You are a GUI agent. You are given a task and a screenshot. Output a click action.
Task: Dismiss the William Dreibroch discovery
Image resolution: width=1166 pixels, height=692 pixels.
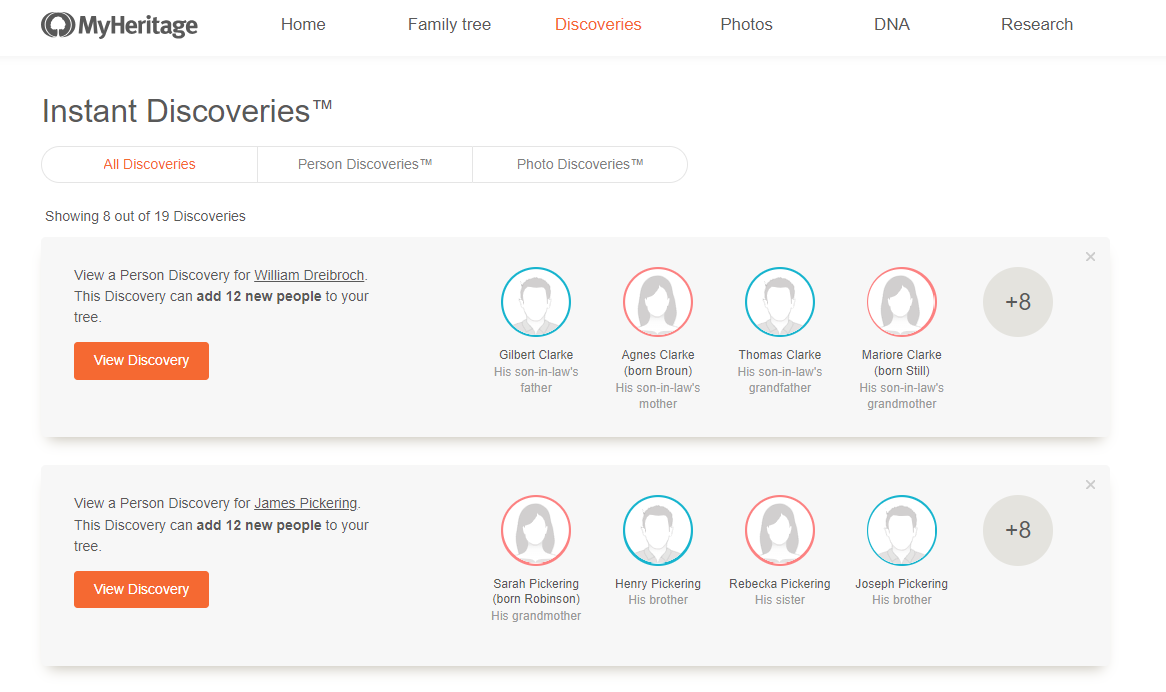(1090, 256)
